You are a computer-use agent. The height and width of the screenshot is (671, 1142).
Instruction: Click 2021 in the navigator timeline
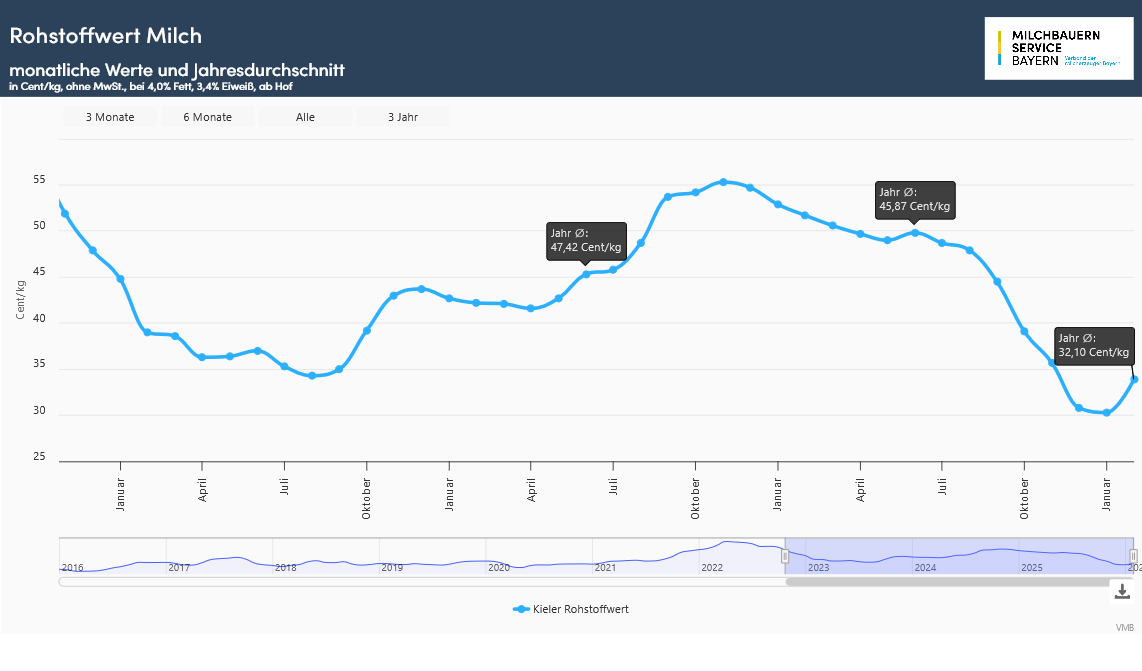tap(605, 567)
